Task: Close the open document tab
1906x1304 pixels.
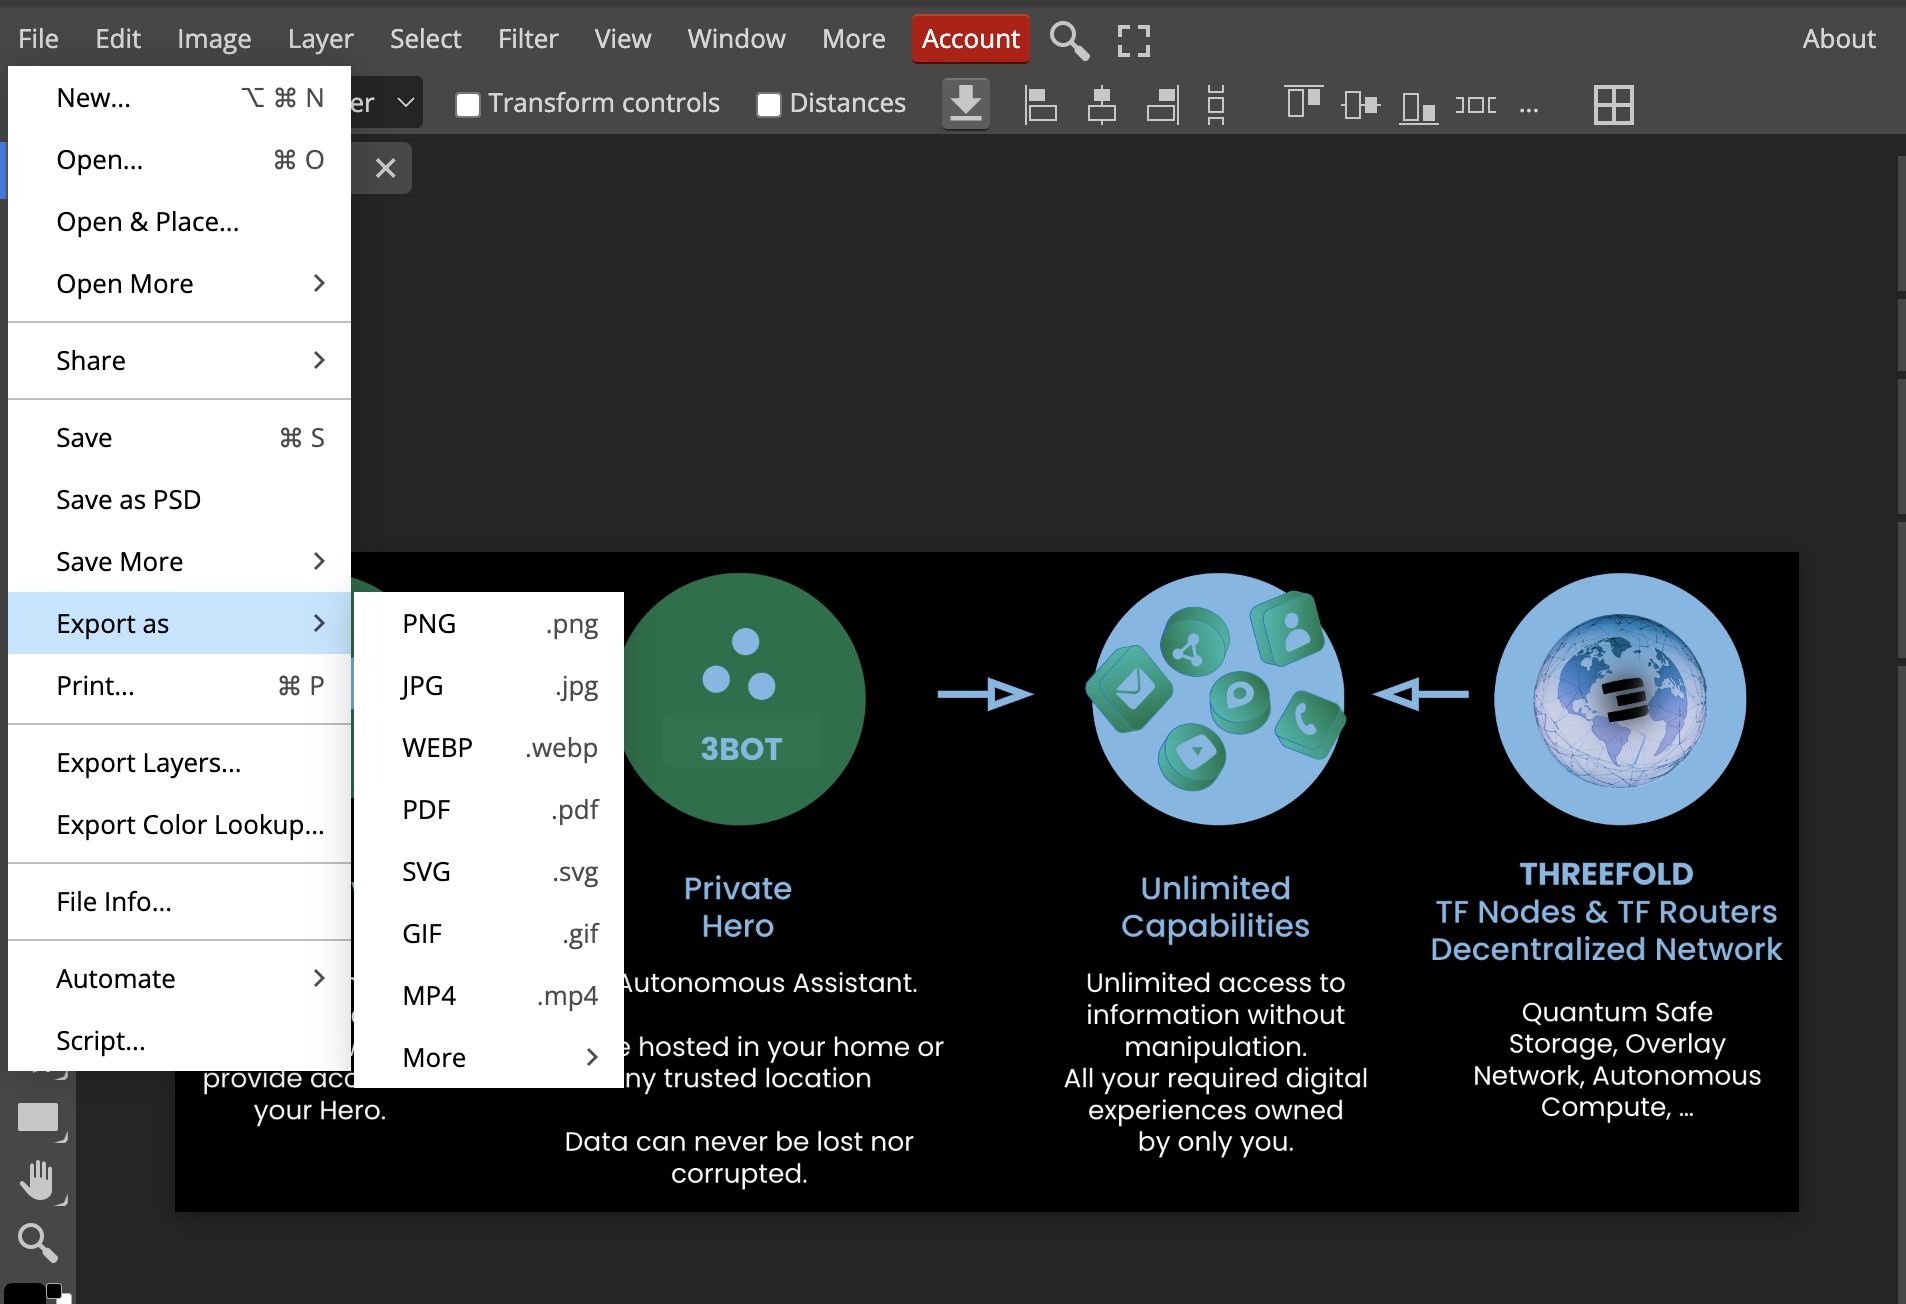Action: click(385, 167)
